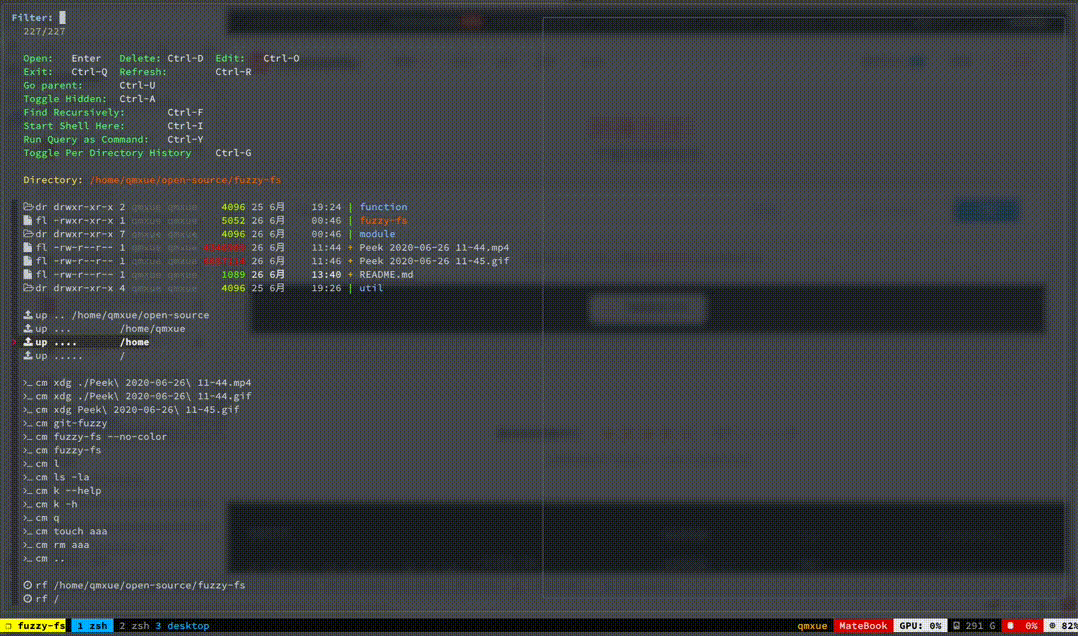Click folder icon of module directory row
Viewport: 1078px width, 636px height.
click(x=28, y=234)
